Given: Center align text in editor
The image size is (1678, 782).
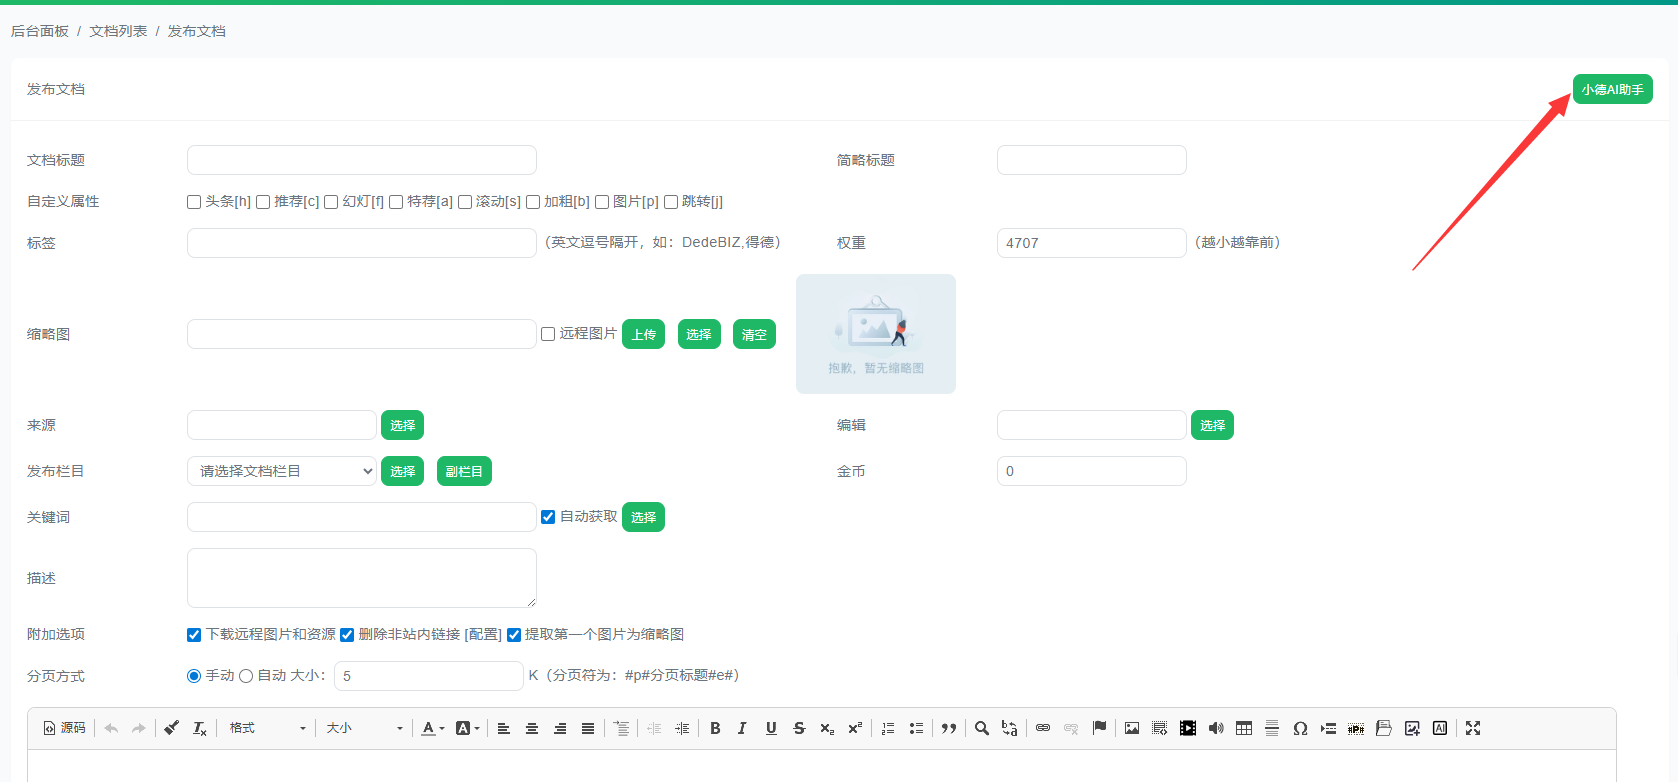Looking at the screenshot, I should (x=532, y=728).
